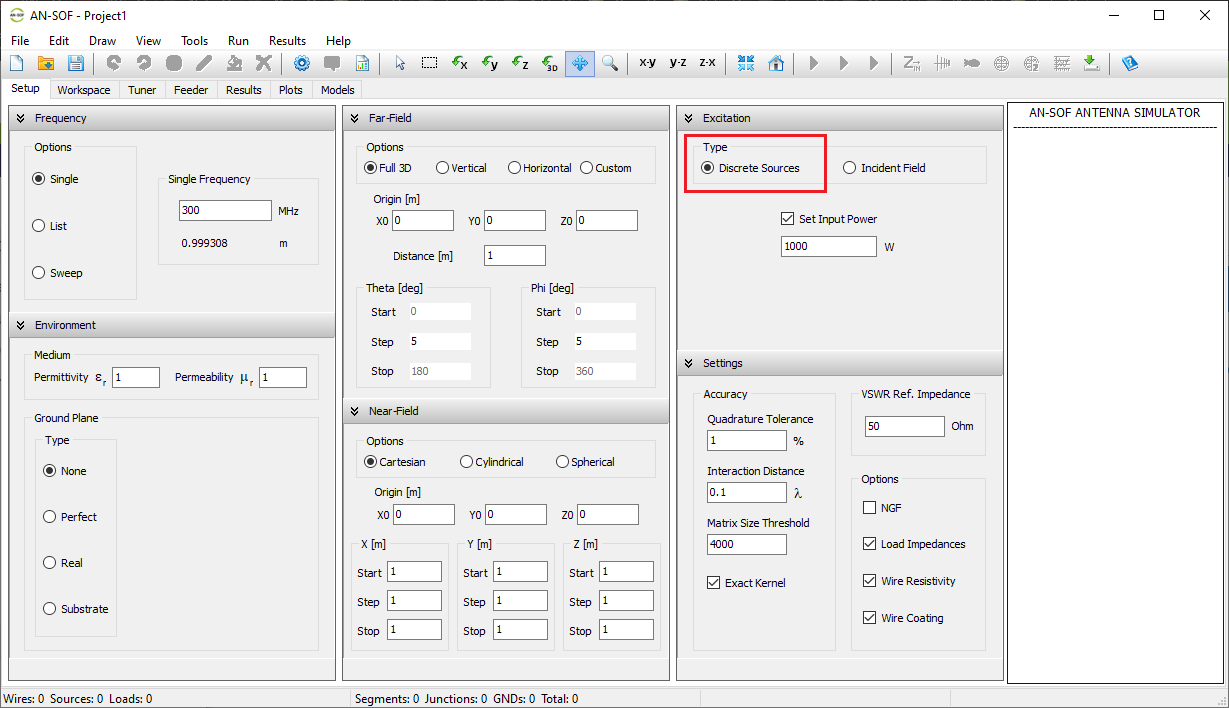1229x708 pixels.
Task: Click the speech bubble comment icon
Action: click(x=332, y=63)
